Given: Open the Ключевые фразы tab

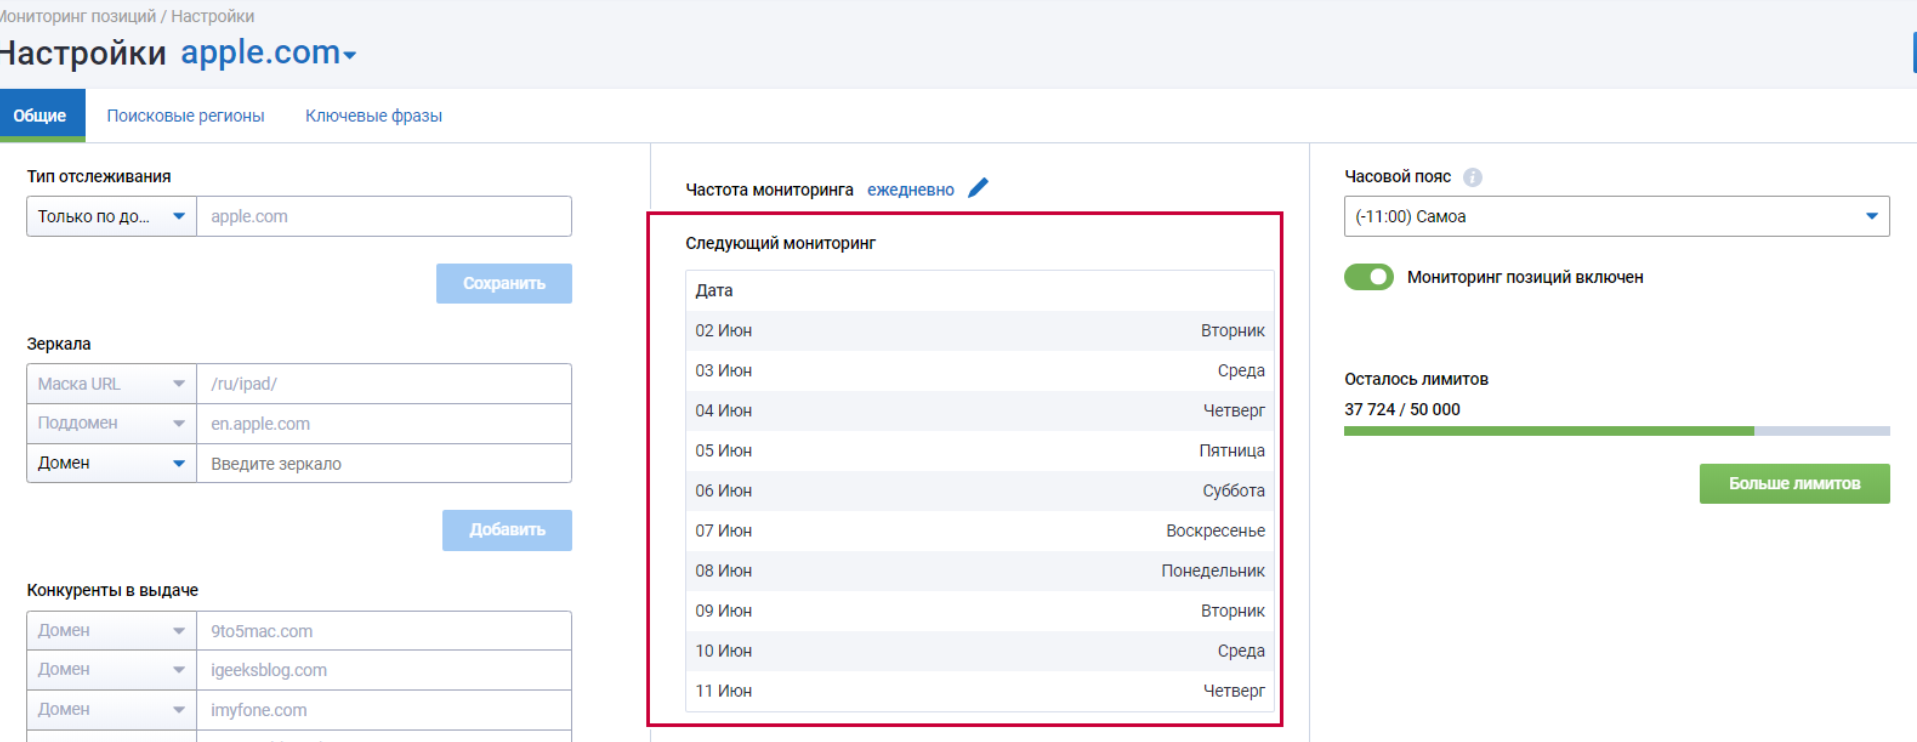Looking at the screenshot, I should [x=373, y=116].
